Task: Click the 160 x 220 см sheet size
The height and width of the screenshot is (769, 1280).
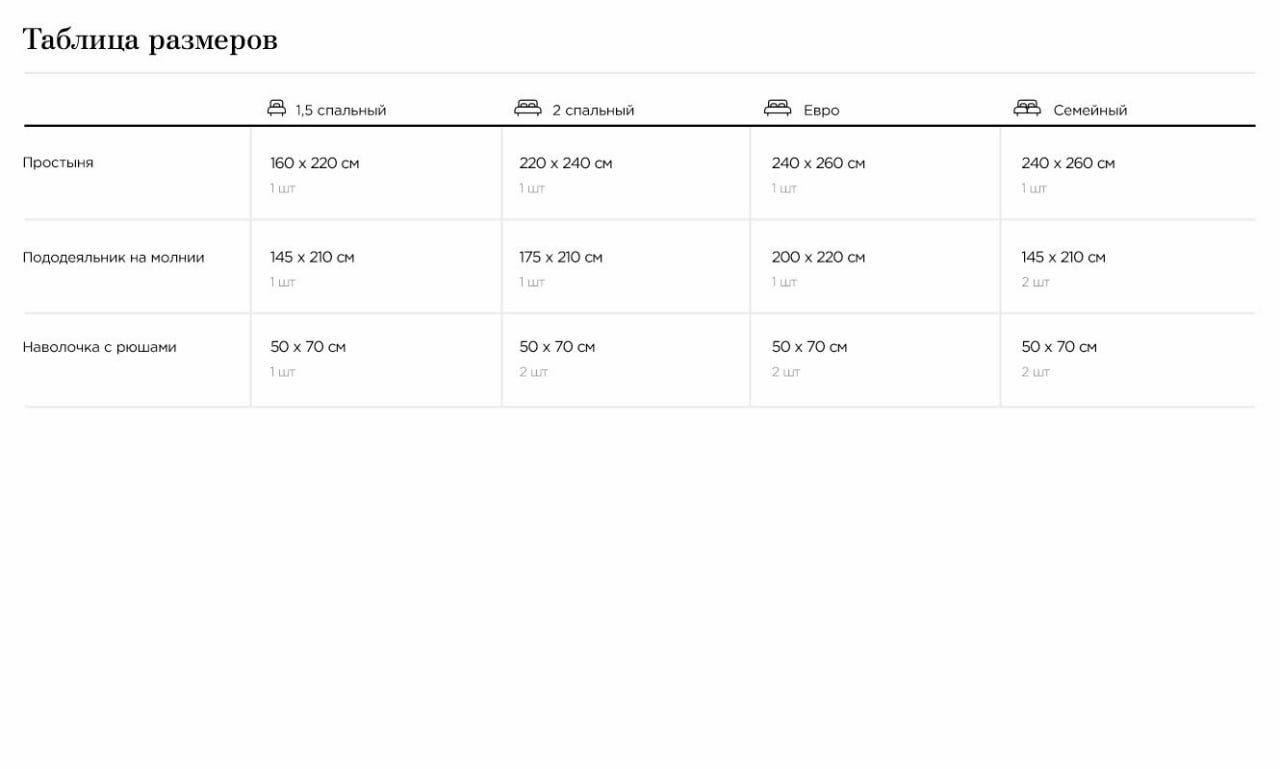Action: tap(314, 163)
